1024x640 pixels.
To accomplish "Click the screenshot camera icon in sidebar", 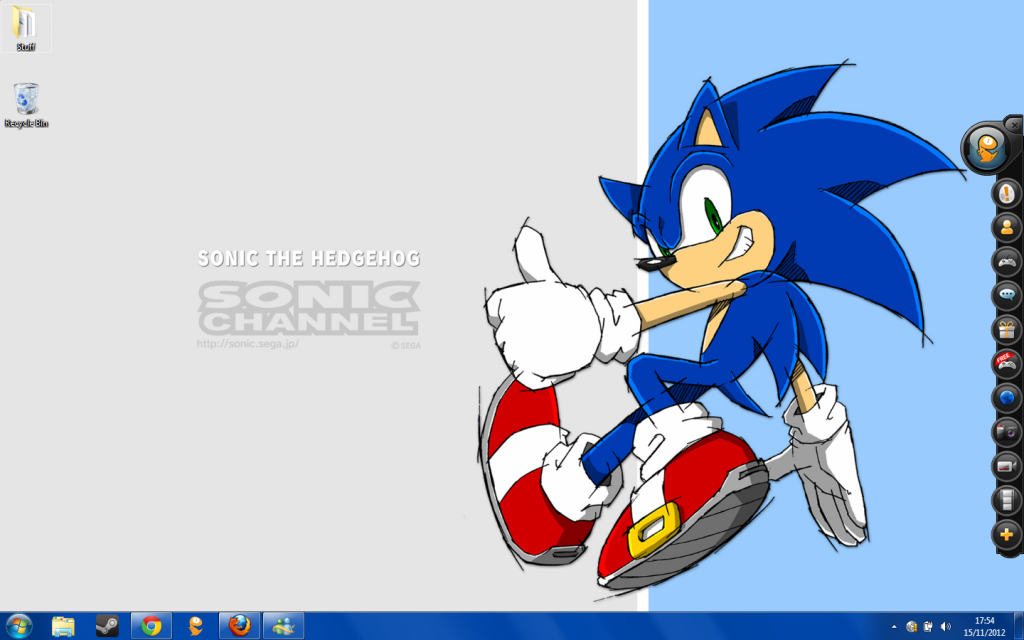I will tap(1006, 432).
